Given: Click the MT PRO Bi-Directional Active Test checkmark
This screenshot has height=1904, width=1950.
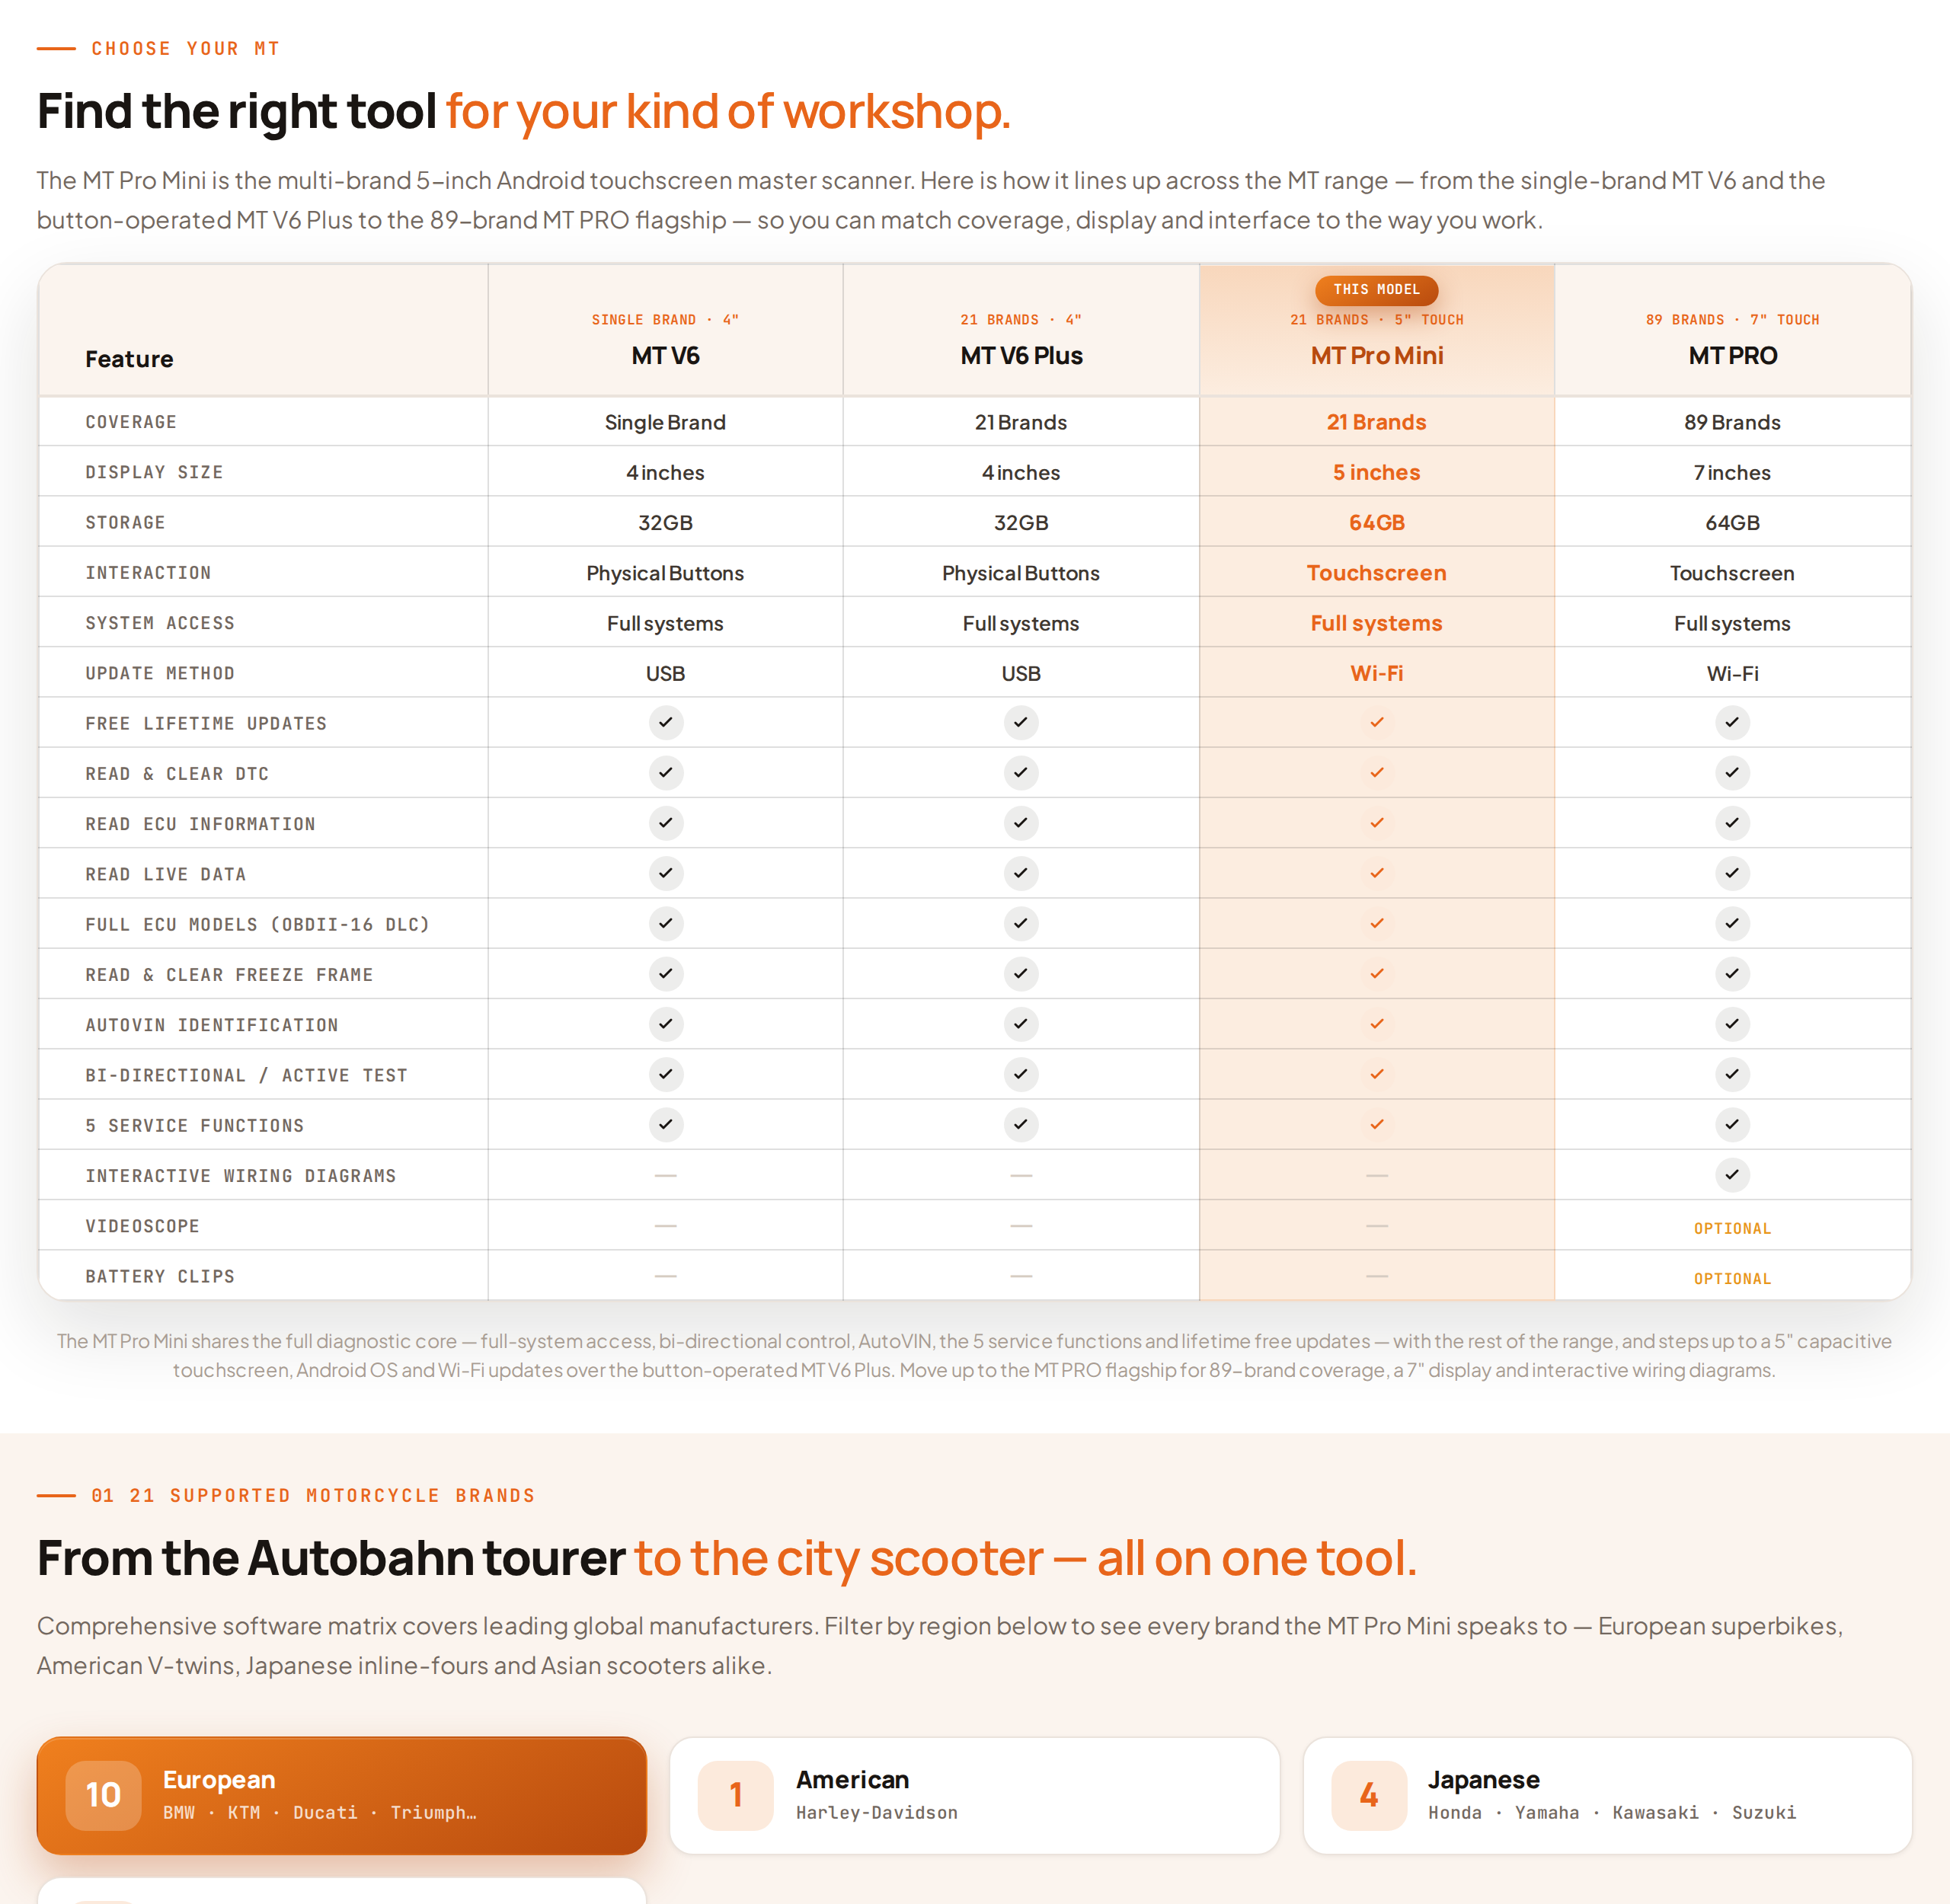Looking at the screenshot, I should 1732,1074.
